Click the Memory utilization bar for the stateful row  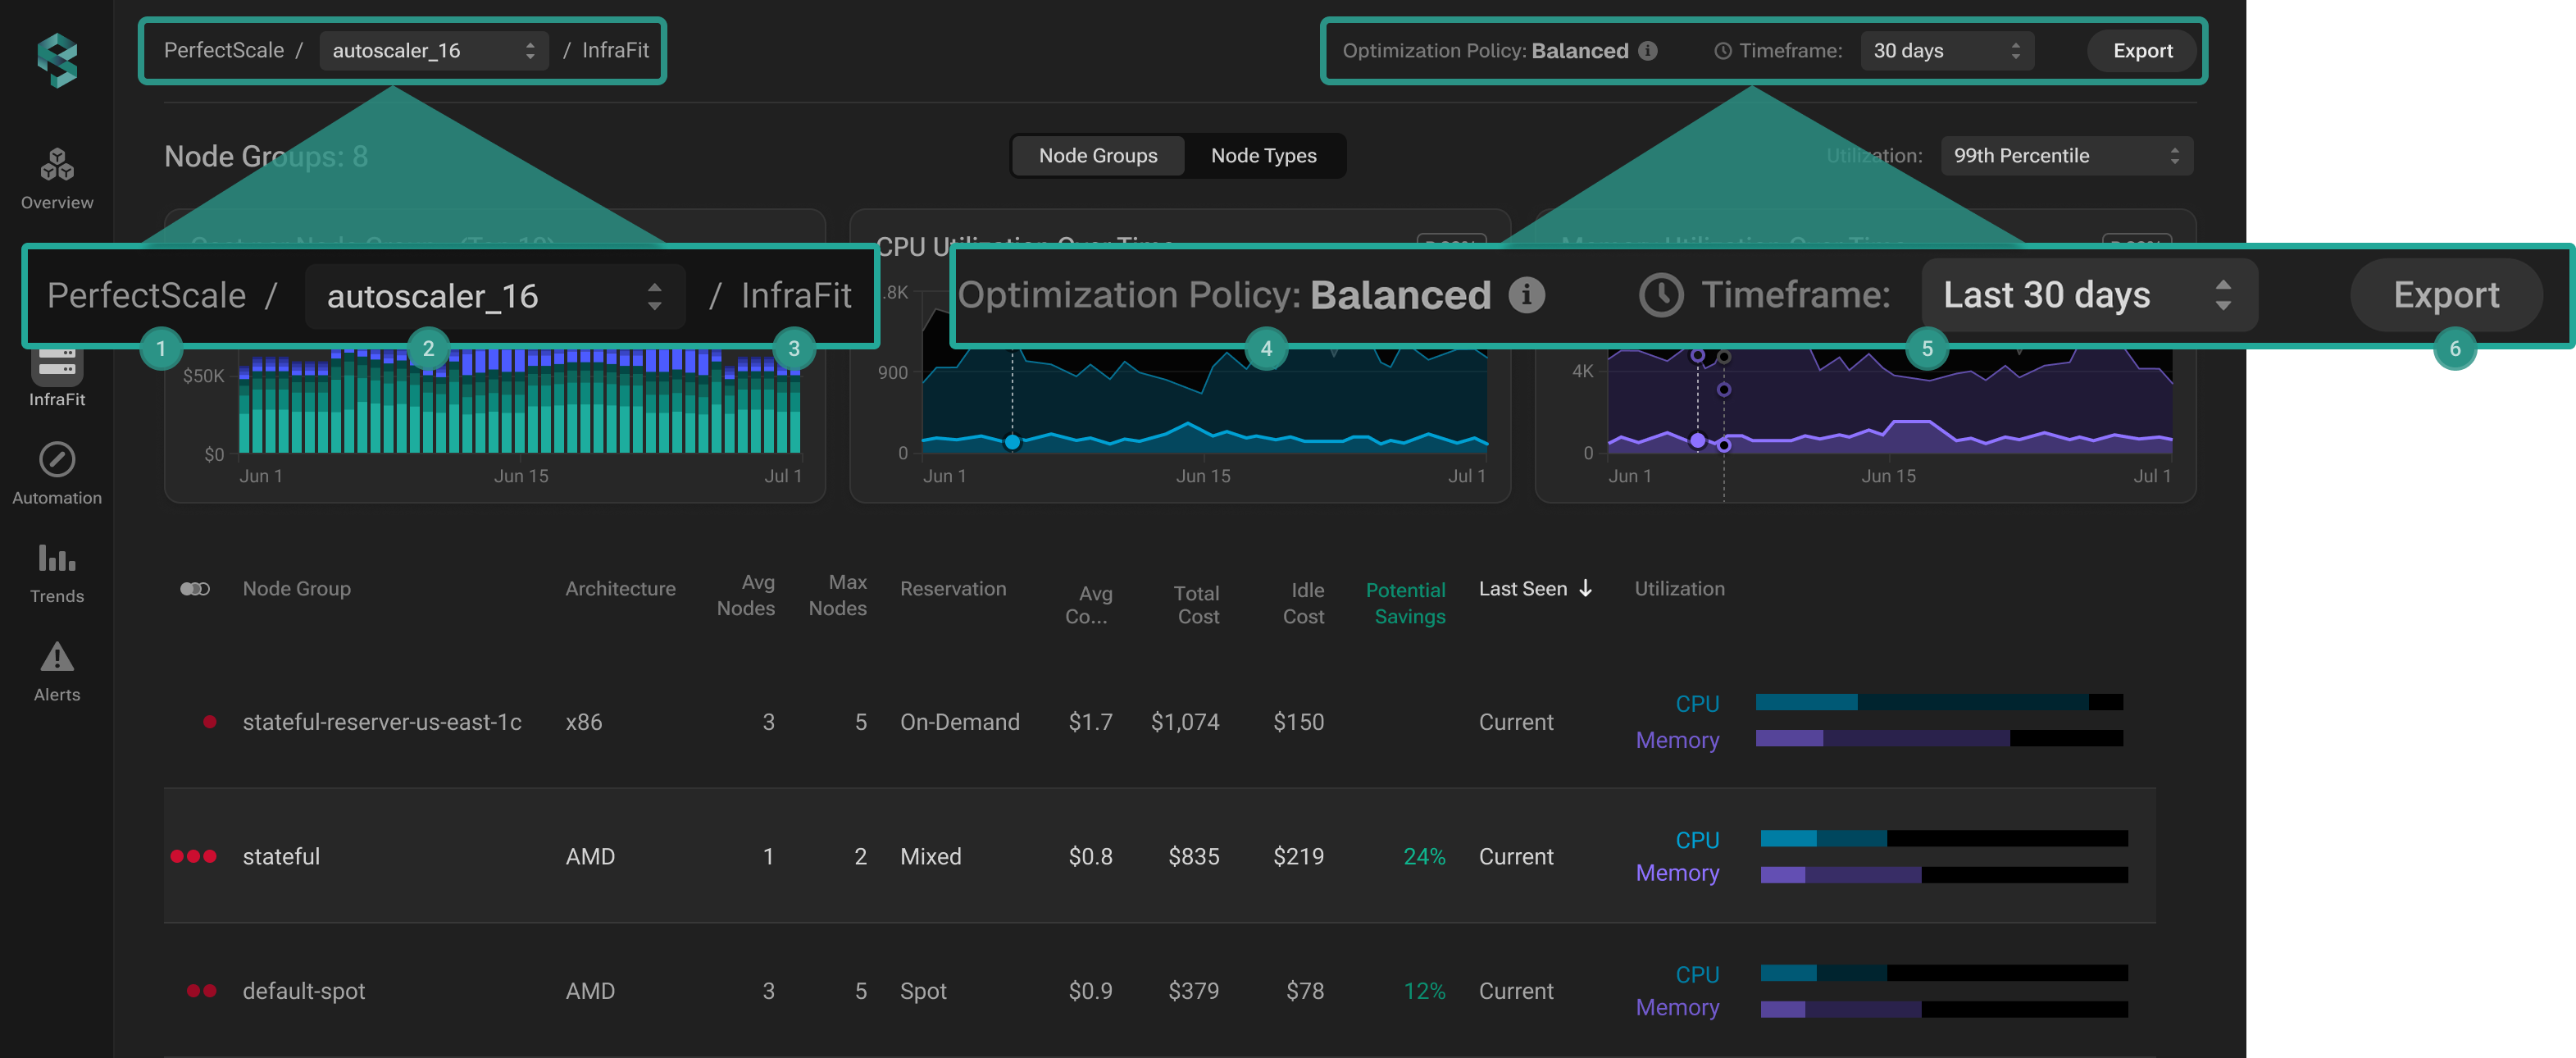point(1944,875)
